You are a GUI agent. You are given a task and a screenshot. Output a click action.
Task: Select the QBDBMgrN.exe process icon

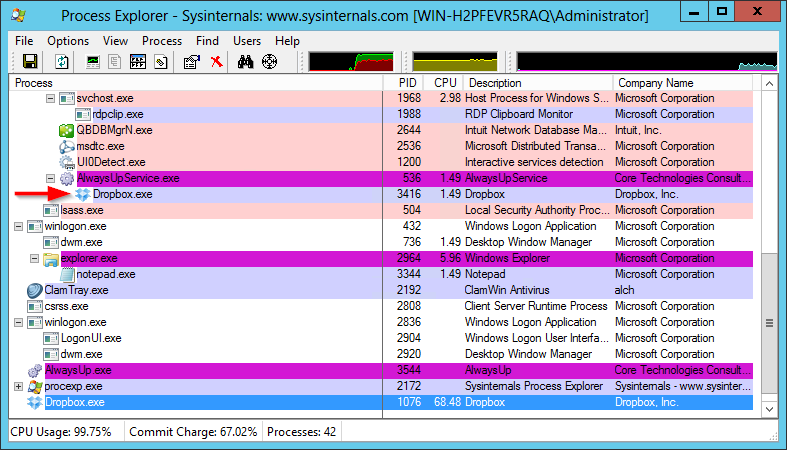[66, 130]
